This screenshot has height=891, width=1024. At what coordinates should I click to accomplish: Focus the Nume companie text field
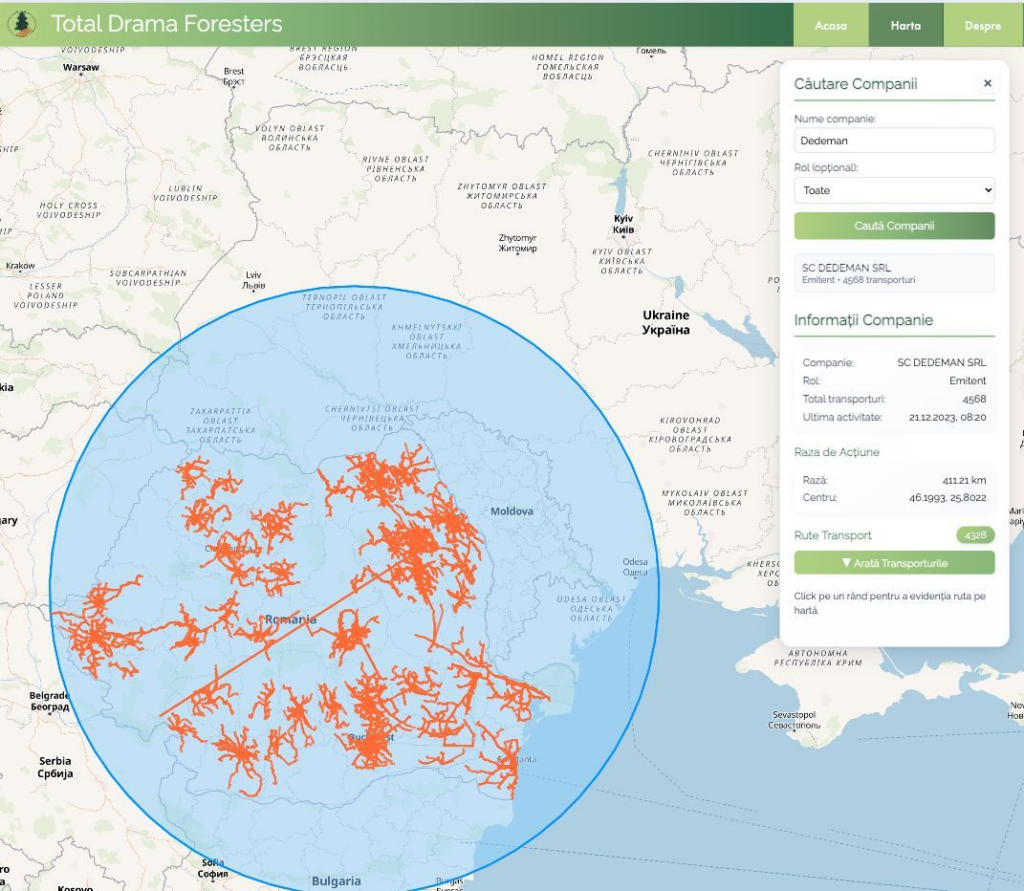[894, 140]
